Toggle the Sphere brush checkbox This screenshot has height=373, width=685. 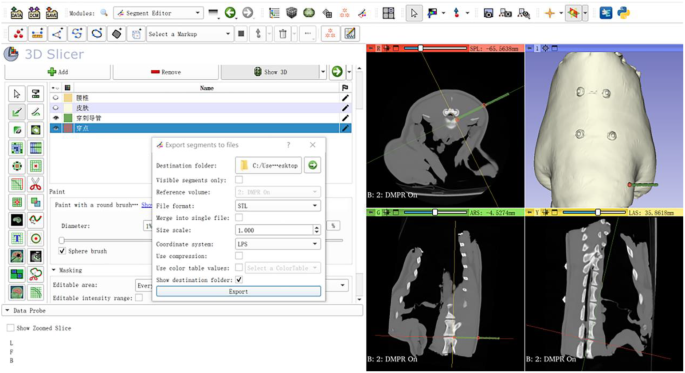tap(62, 251)
